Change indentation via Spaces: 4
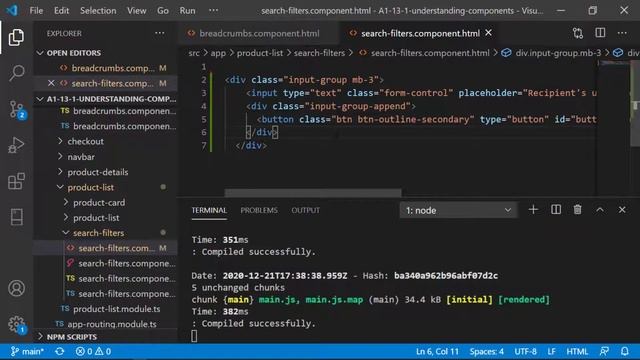The height and width of the screenshot is (360, 640). (x=487, y=351)
